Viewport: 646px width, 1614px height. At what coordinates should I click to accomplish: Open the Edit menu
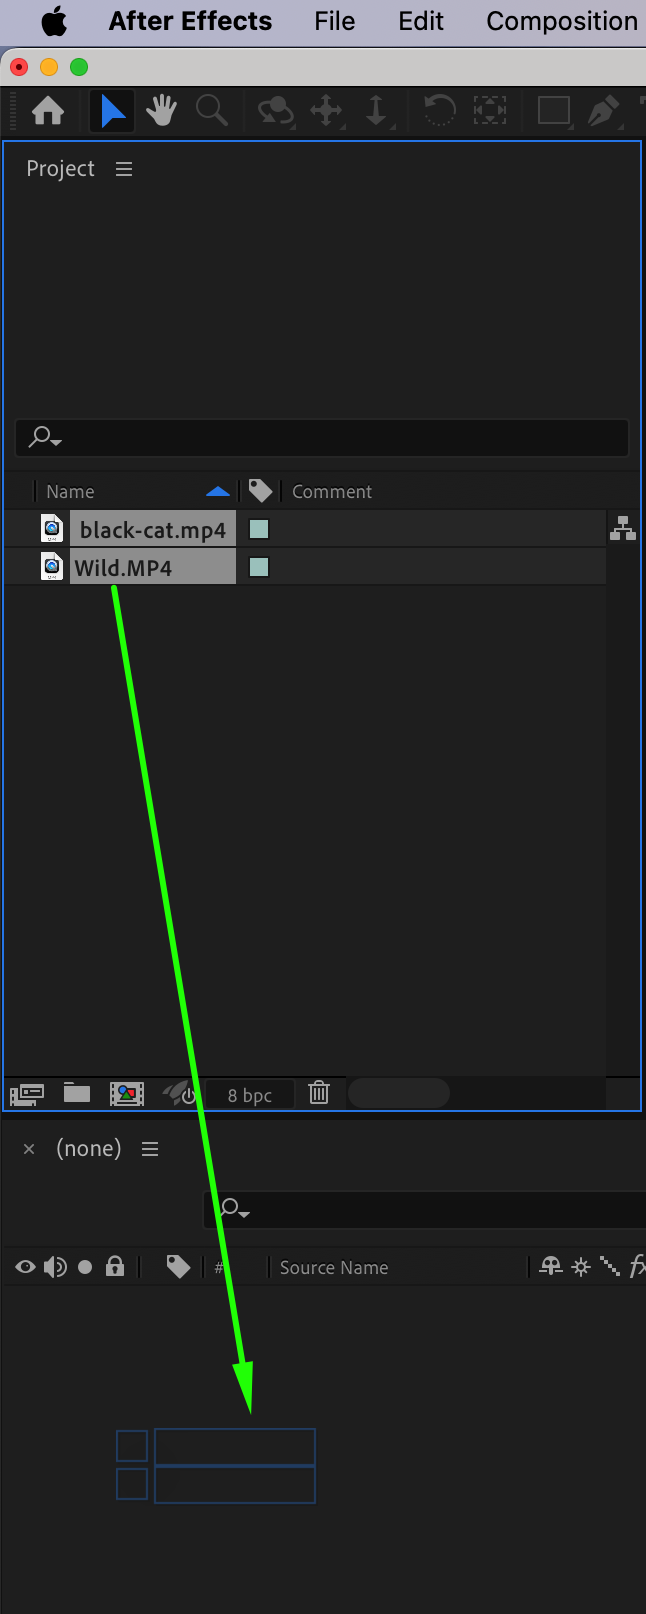421,21
